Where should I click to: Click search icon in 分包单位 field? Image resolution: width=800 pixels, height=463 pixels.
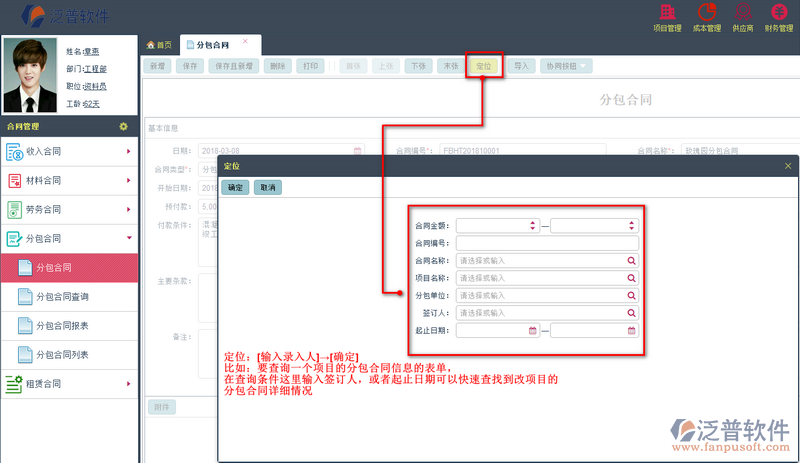pos(631,296)
